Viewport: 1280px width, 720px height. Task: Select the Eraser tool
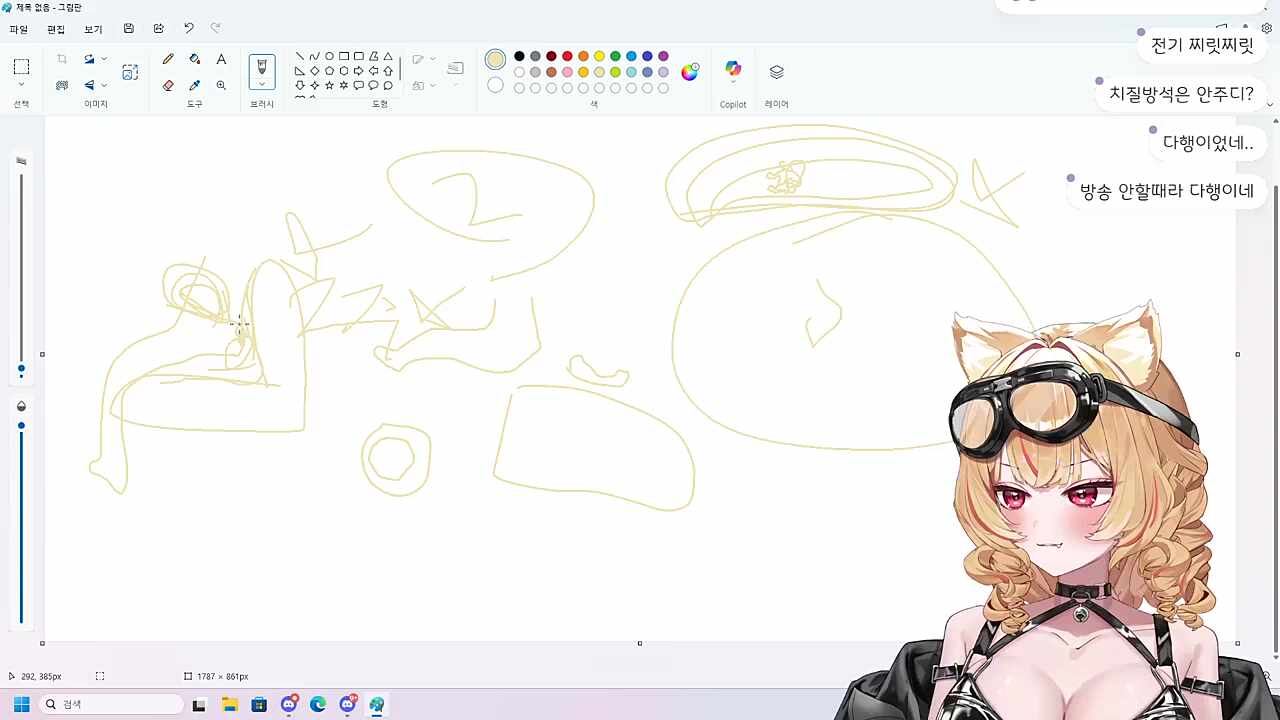(x=168, y=86)
